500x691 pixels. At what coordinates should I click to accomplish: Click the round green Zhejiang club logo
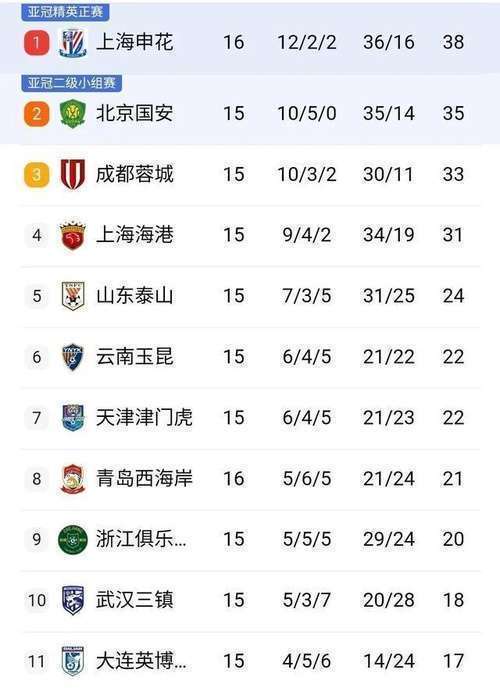(73, 539)
